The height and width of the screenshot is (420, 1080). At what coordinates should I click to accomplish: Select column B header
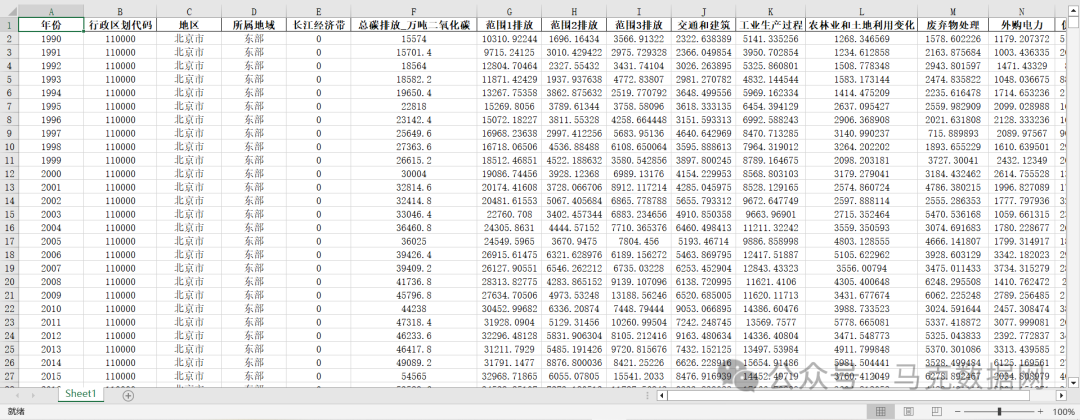(120, 12)
